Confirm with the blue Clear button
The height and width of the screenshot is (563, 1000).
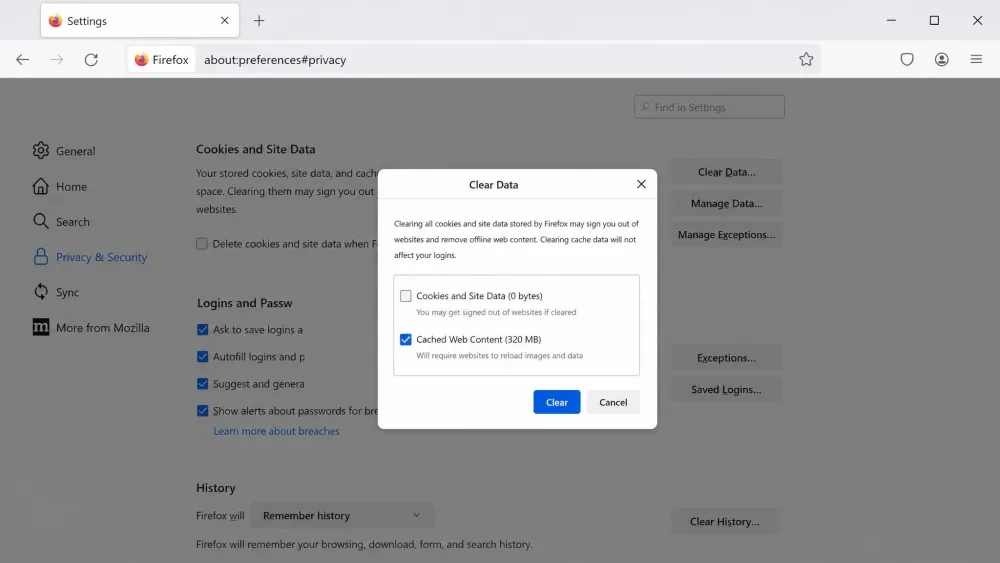[557, 402]
